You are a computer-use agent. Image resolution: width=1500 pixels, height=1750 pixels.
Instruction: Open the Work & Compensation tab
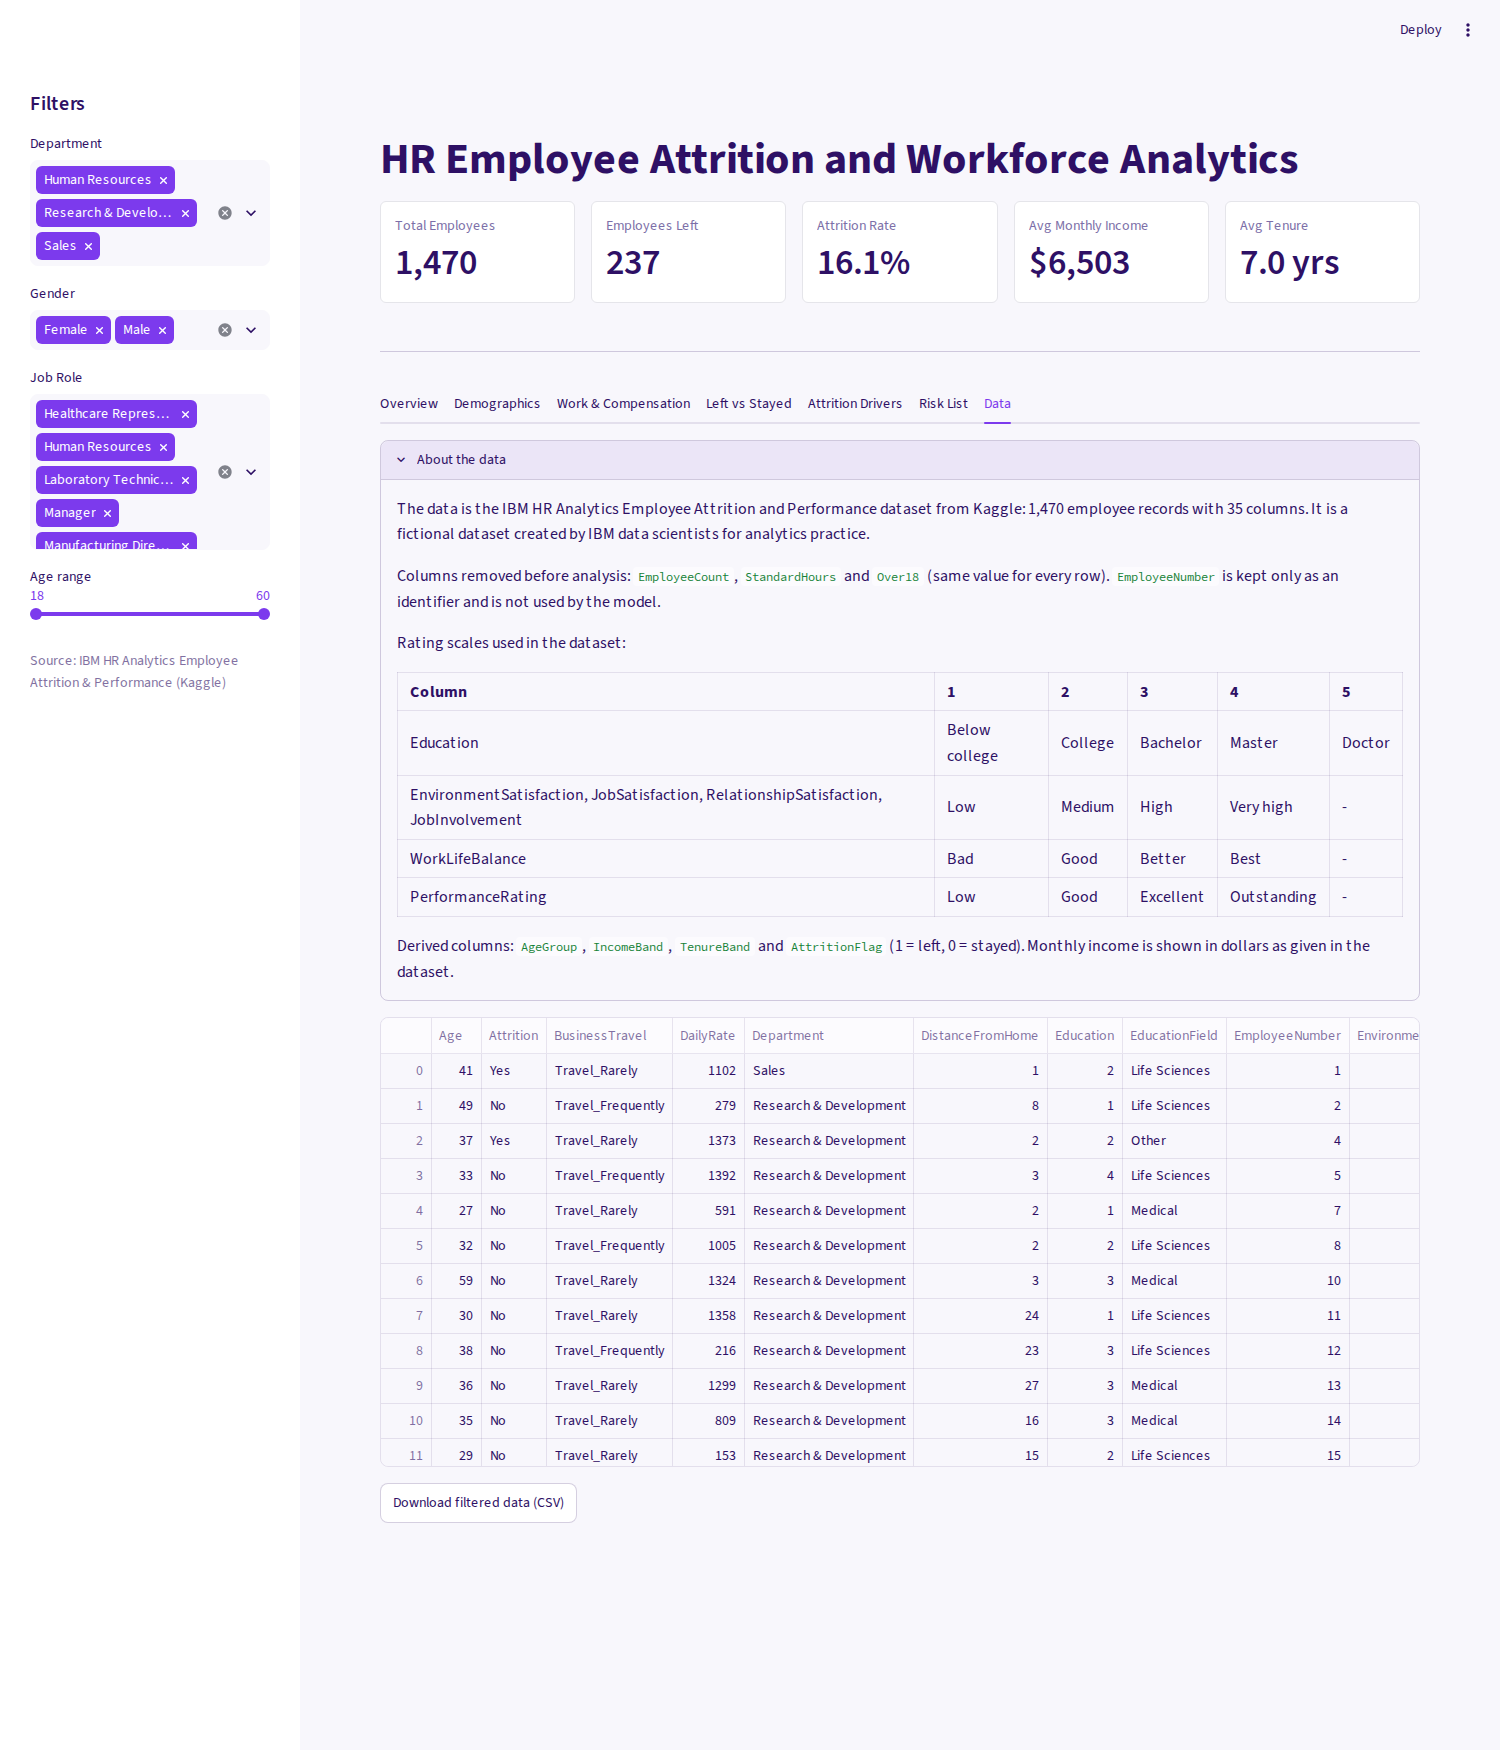click(x=623, y=404)
